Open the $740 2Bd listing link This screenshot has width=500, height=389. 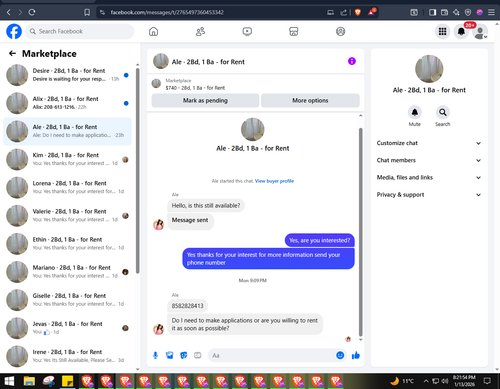pos(195,88)
